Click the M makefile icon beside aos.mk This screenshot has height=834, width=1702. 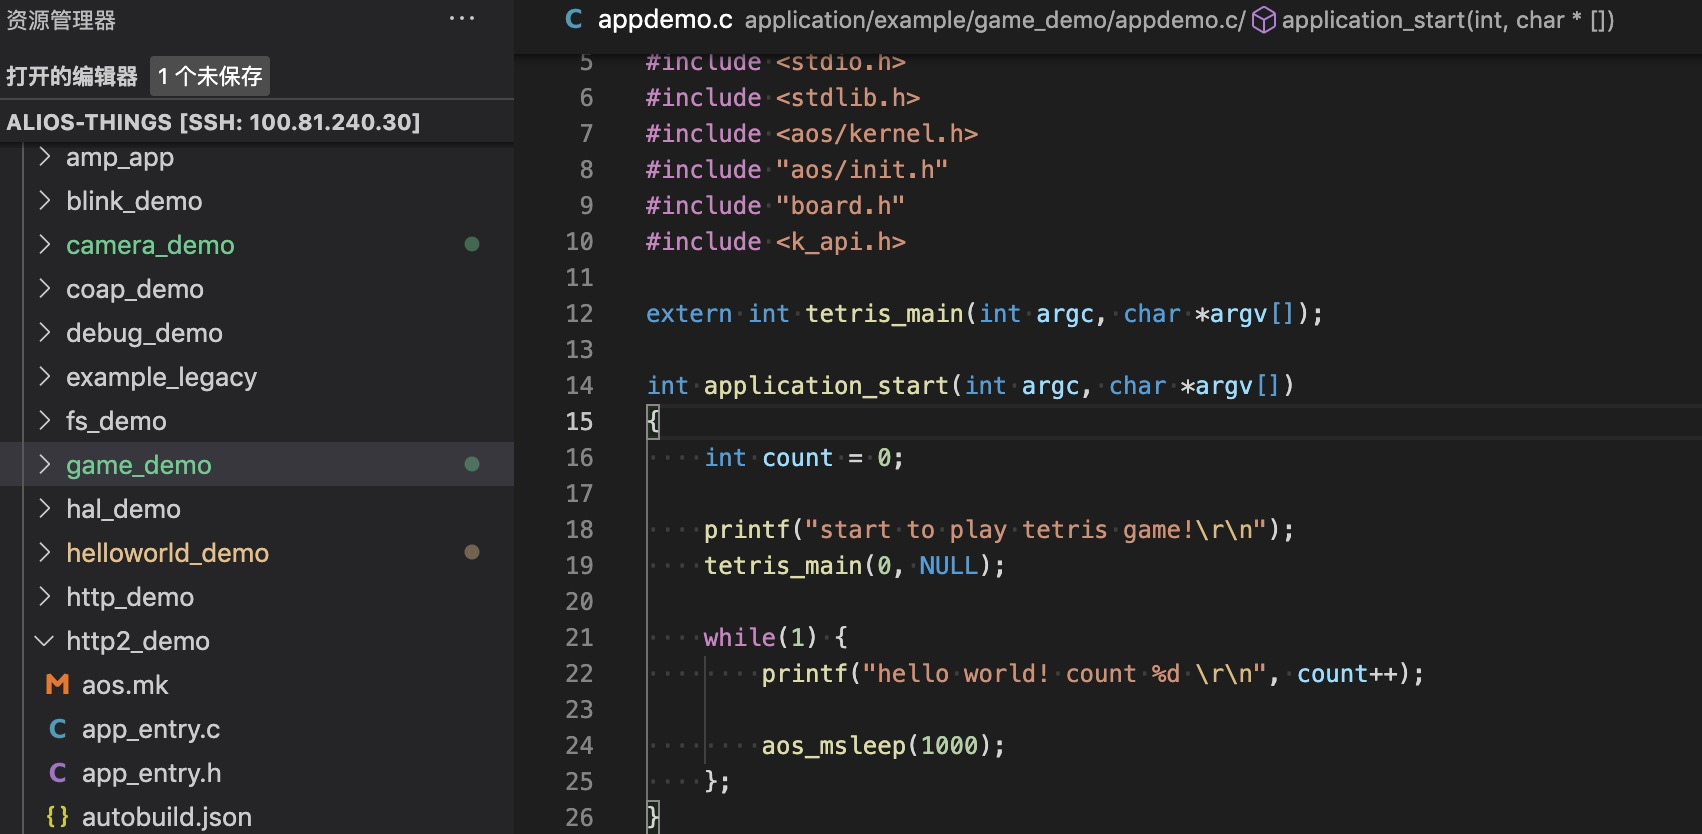click(x=57, y=685)
